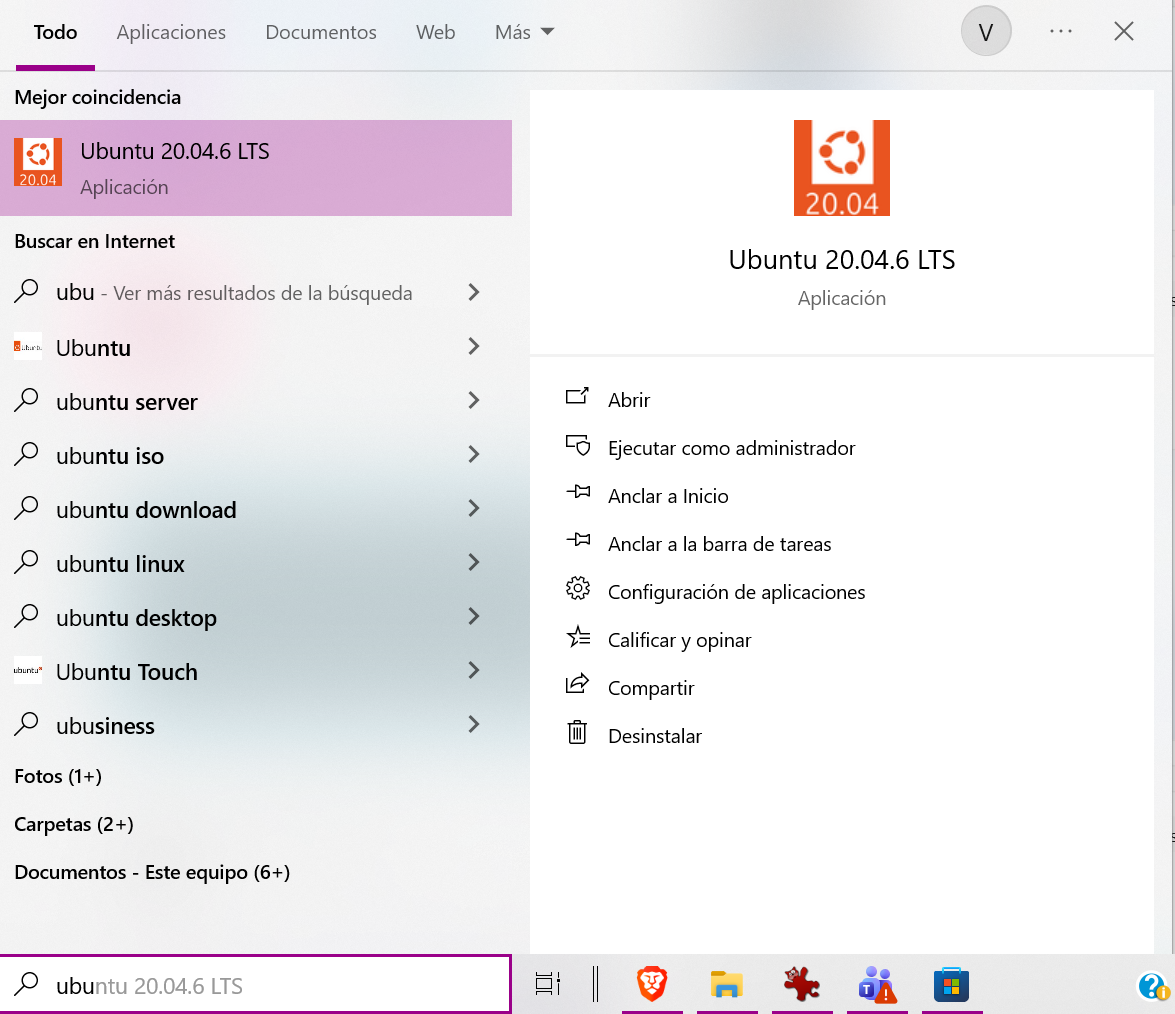Expand the ubuntu server search suggestion
Image resolution: width=1175 pixels, height=1014 pixels.
[x=473, y=401]
